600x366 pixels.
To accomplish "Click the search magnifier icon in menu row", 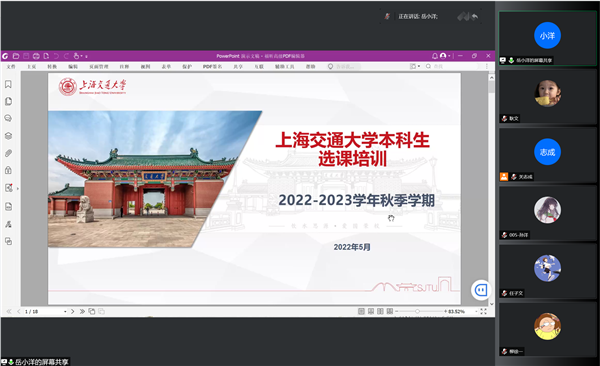I will tap(428, 66).
